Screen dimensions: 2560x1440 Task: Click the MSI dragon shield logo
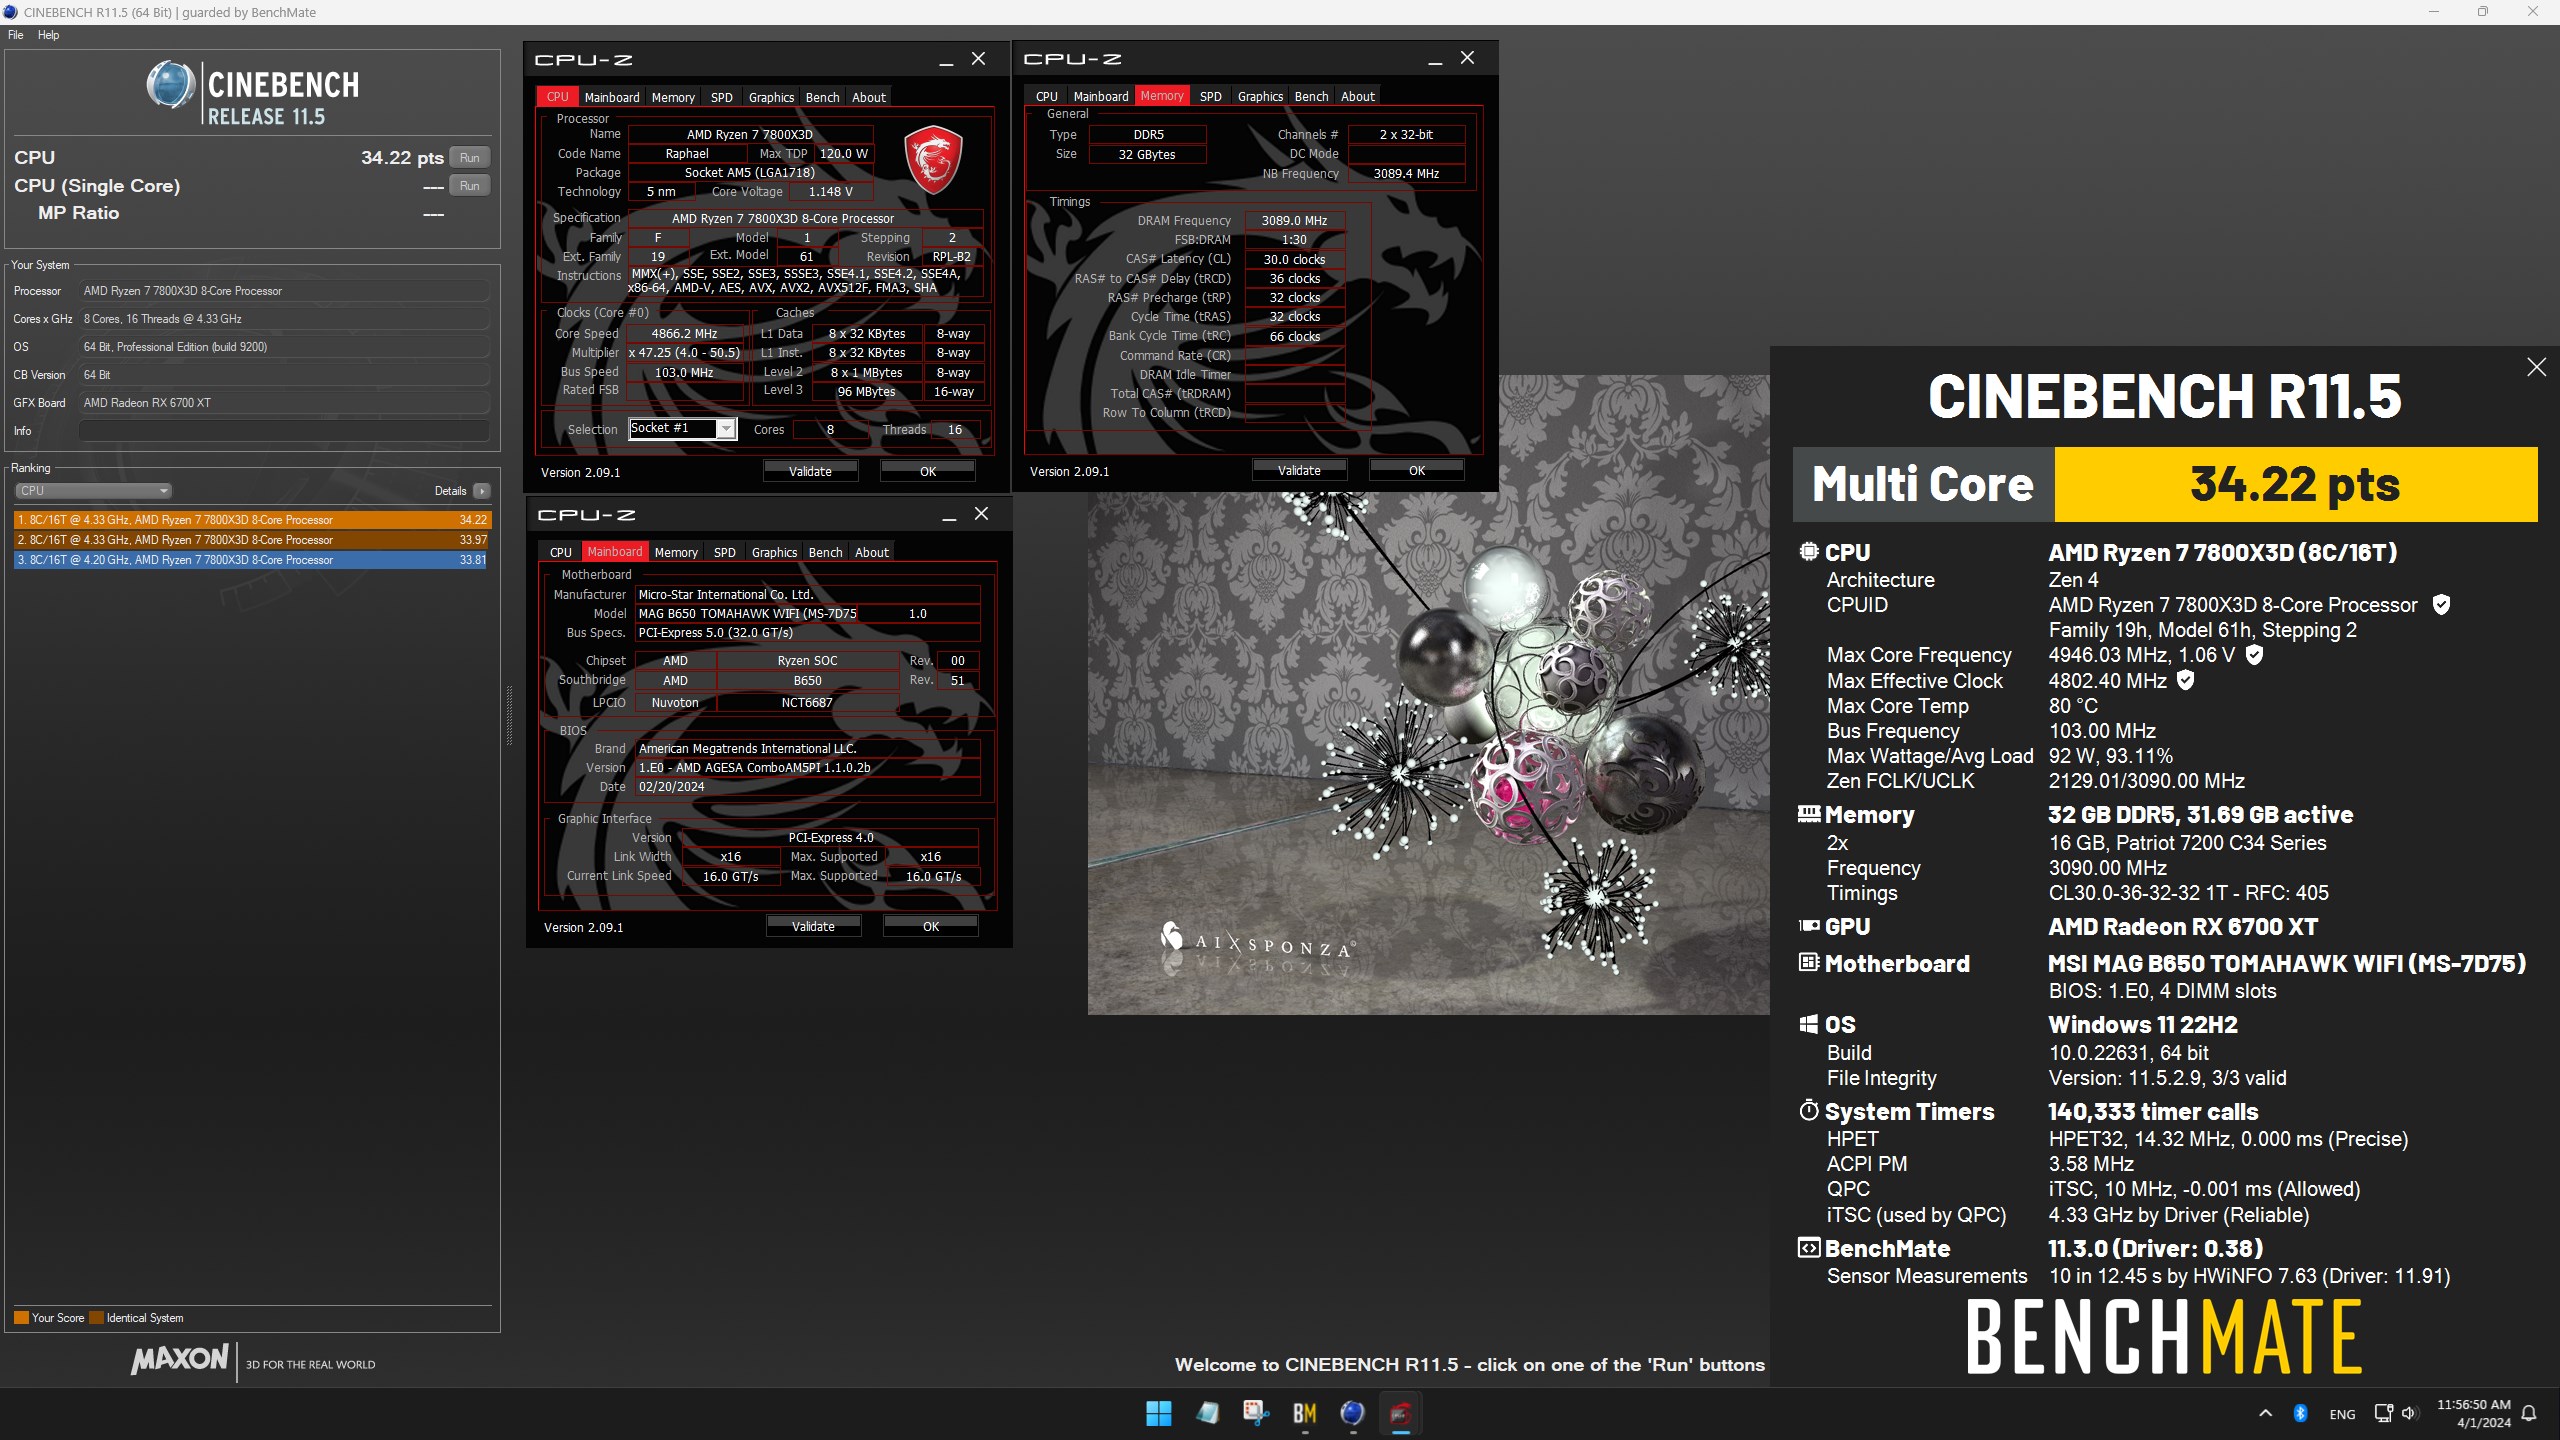coord(933,159)
